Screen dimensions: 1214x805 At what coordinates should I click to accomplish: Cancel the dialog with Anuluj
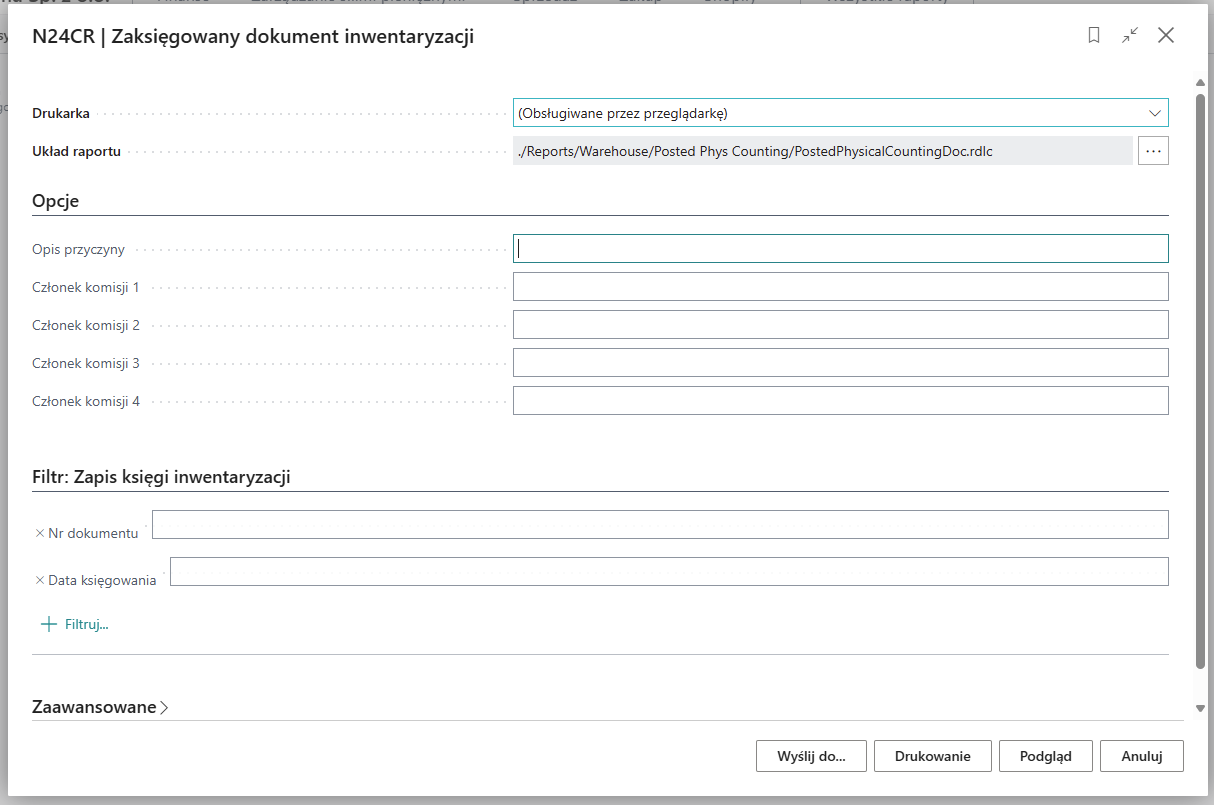pos(1141,756)
